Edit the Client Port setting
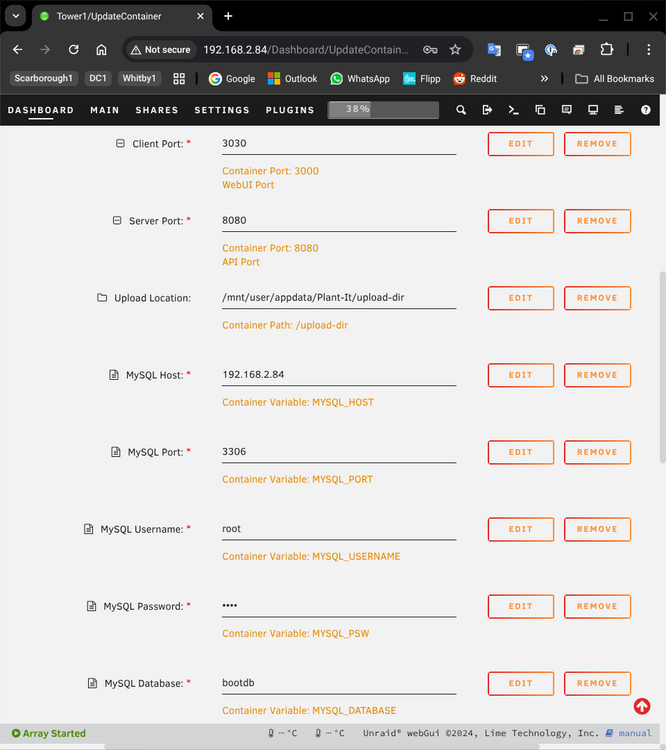This screenshot has width=666, height=750. (521, 144)
